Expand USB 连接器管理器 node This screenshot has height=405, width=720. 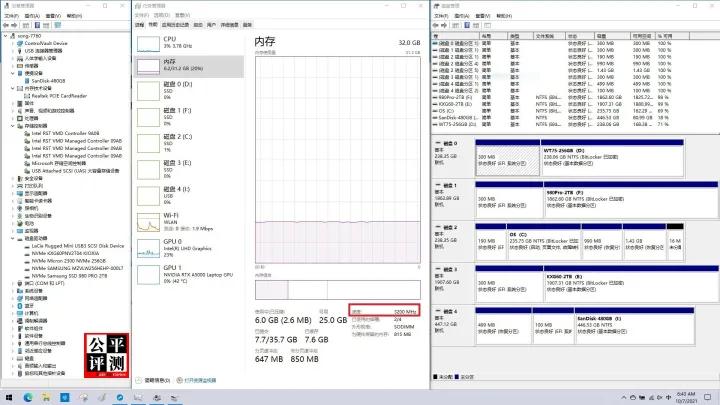coord(13,51)
